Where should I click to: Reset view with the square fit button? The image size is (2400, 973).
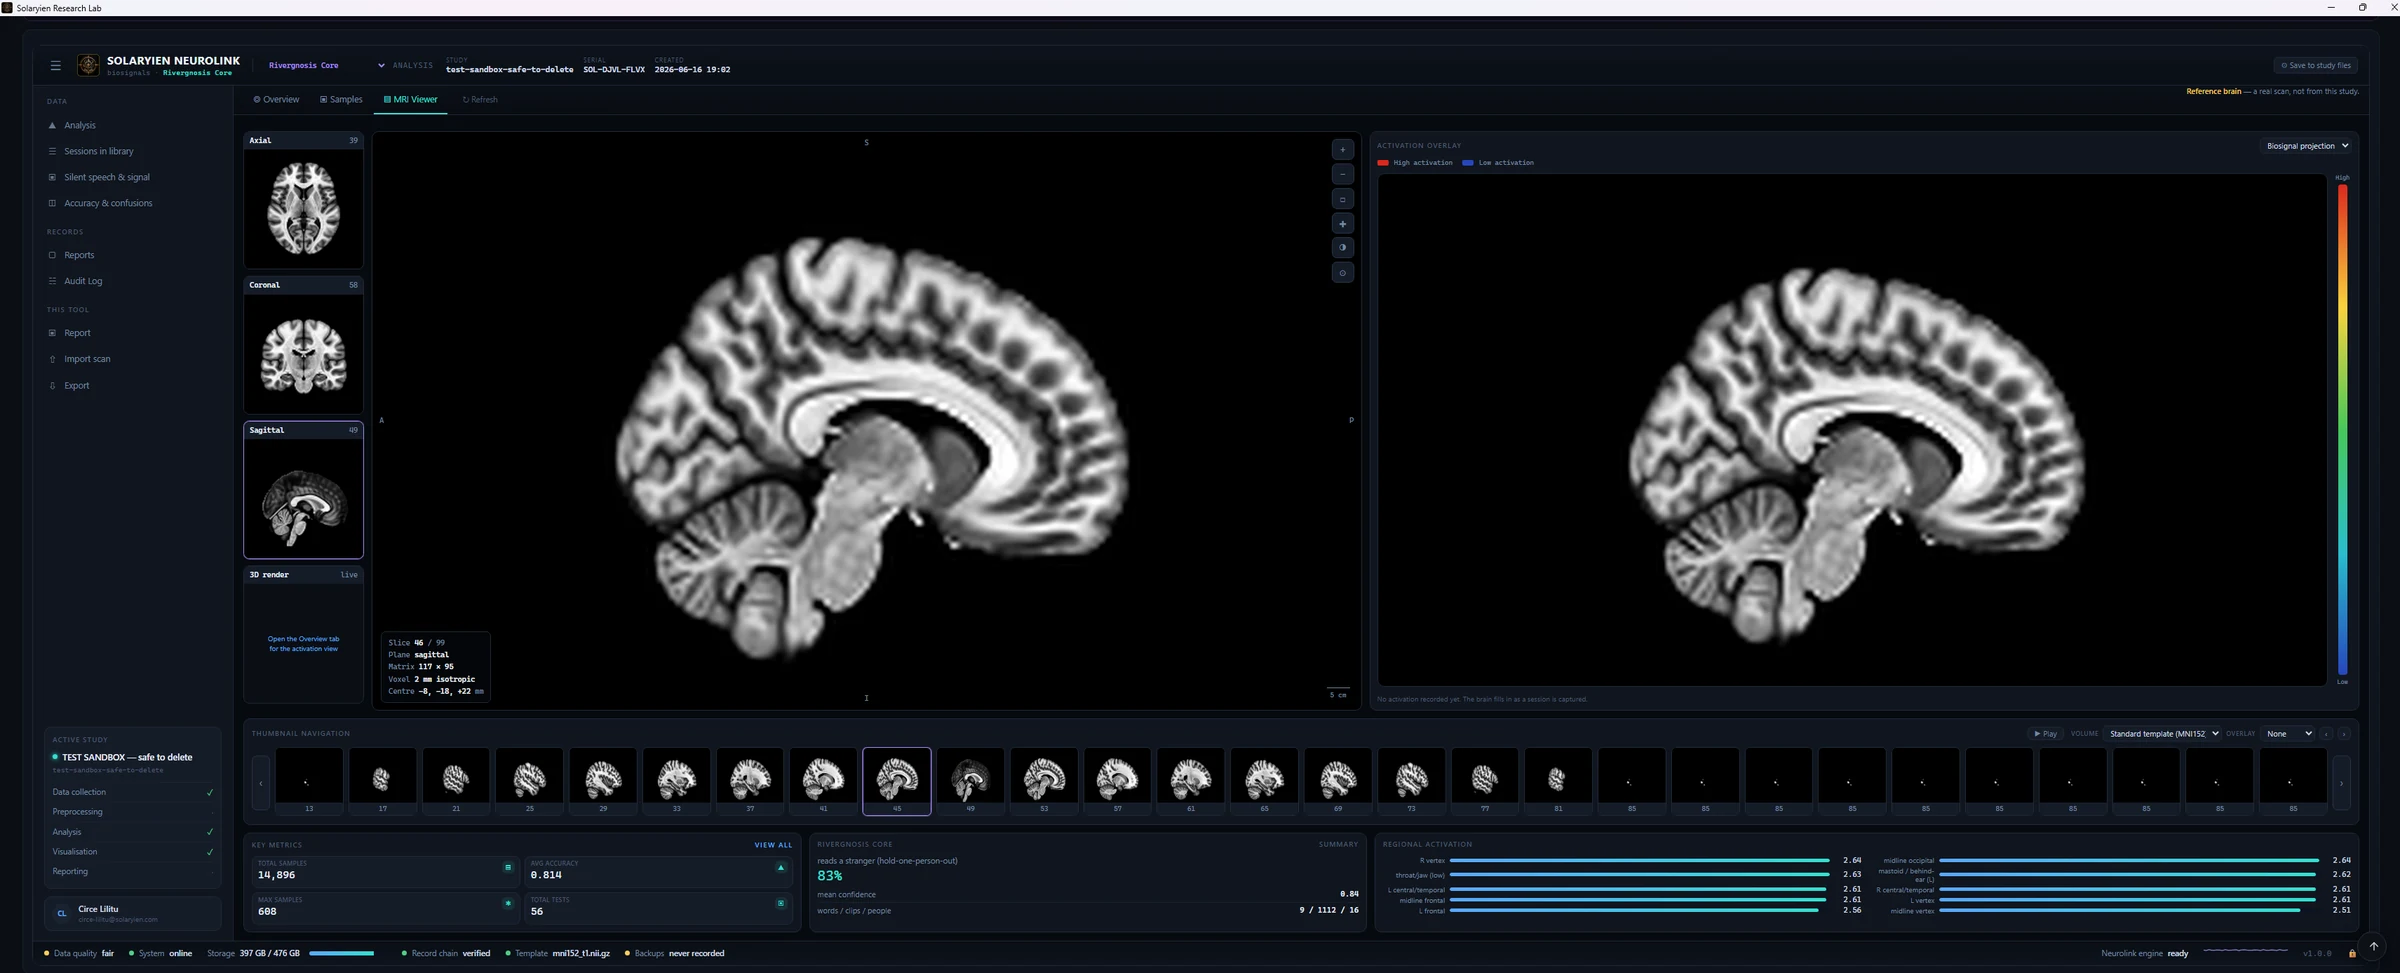pos(1342,199)
